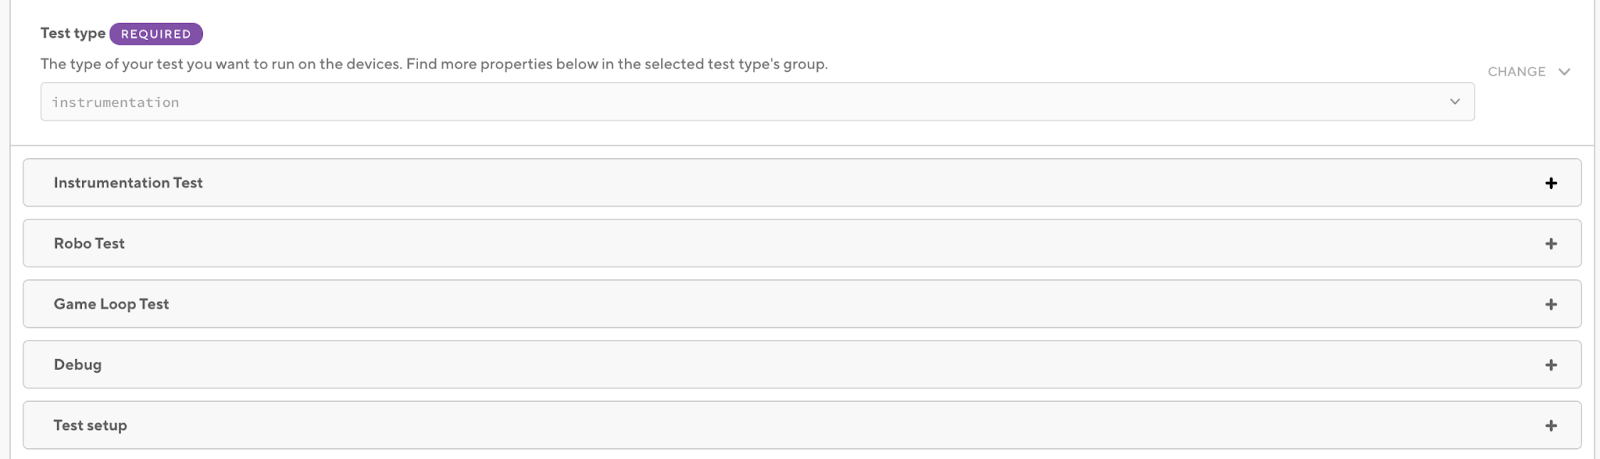
Task: Expand the Instrumentation Test group title
Action: (x=128, y=183)
